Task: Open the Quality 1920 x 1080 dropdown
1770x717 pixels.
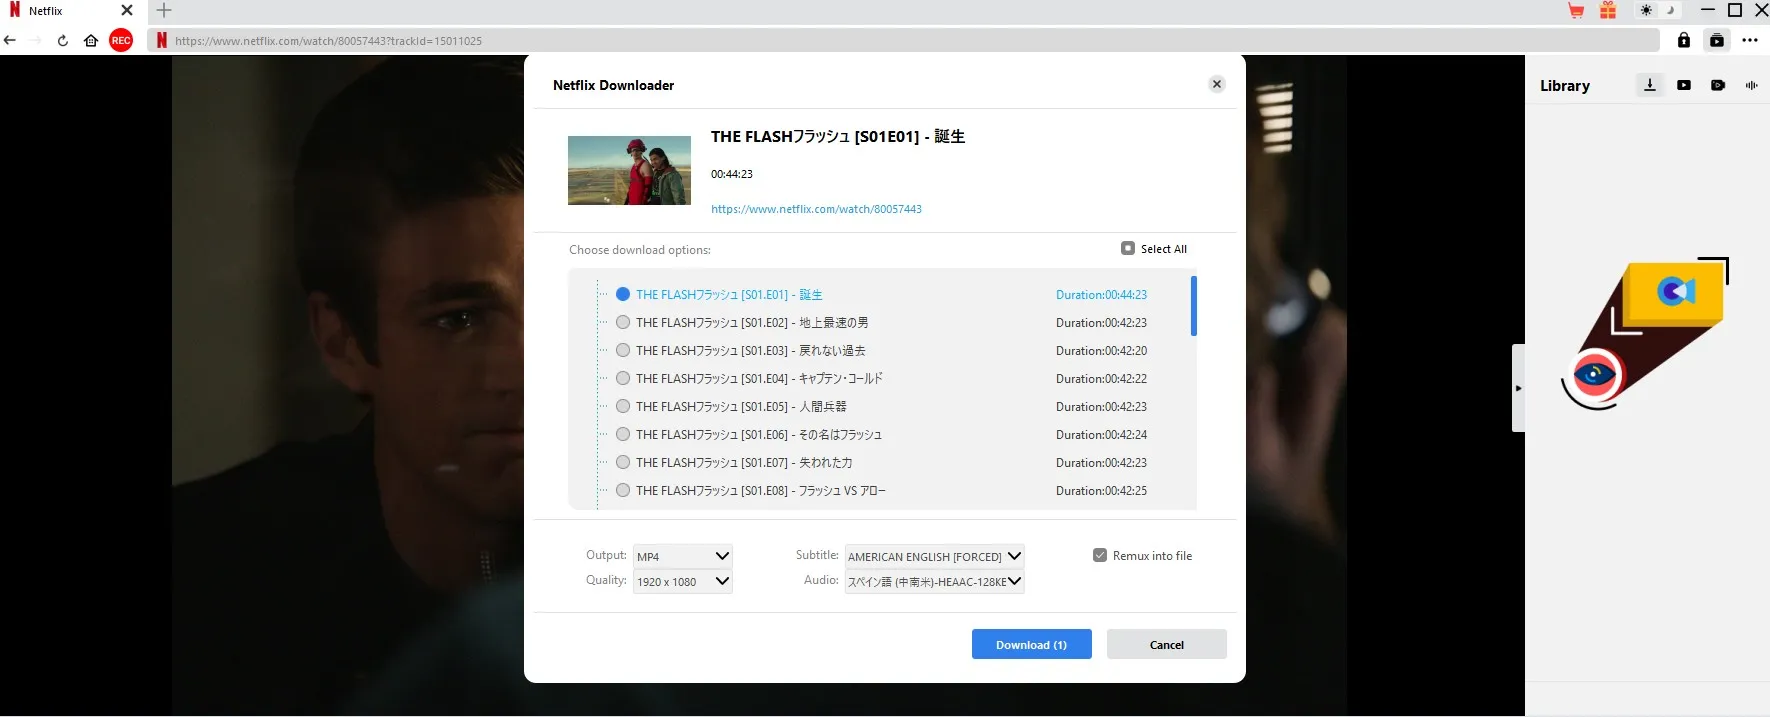Action: (683, 581)
